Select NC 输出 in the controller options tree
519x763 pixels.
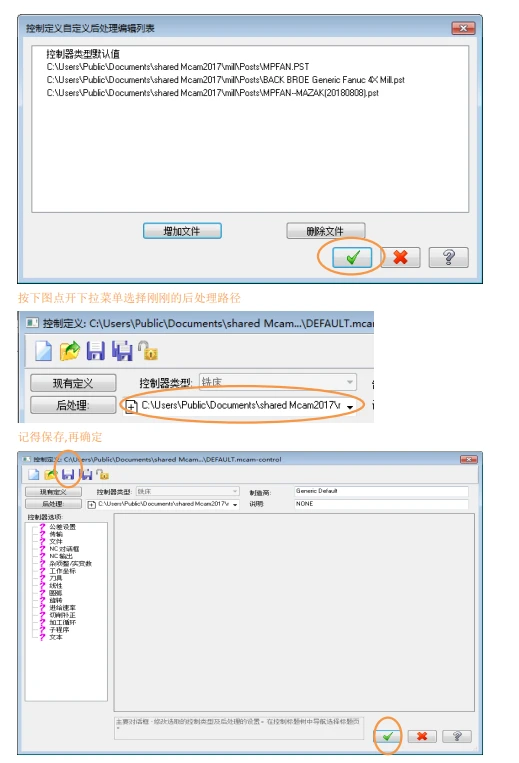pyautogui.click(x=61, y=556)
